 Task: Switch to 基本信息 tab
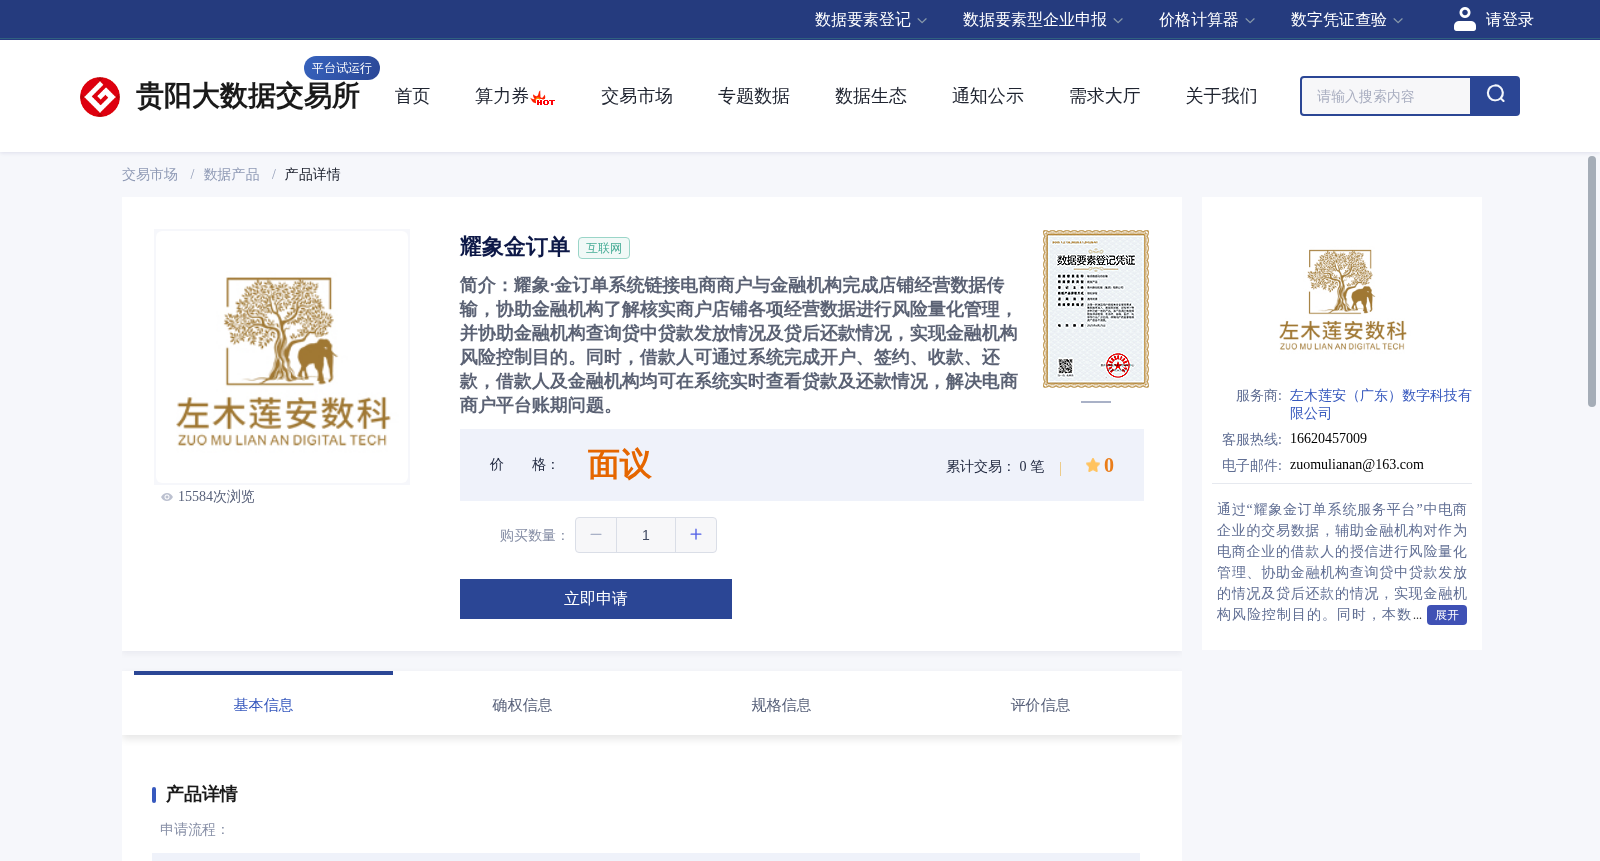[263, 705]
